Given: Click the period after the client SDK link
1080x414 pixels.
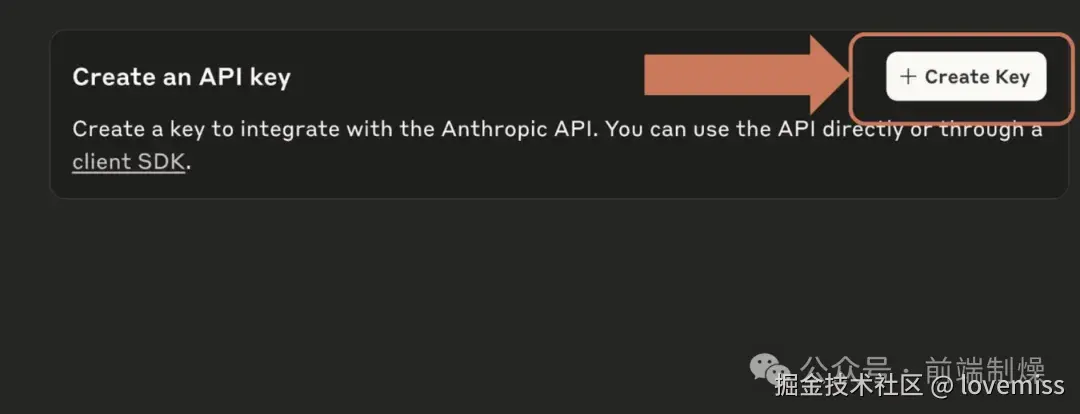Looking at the screenshot, I should pos(188,164).
